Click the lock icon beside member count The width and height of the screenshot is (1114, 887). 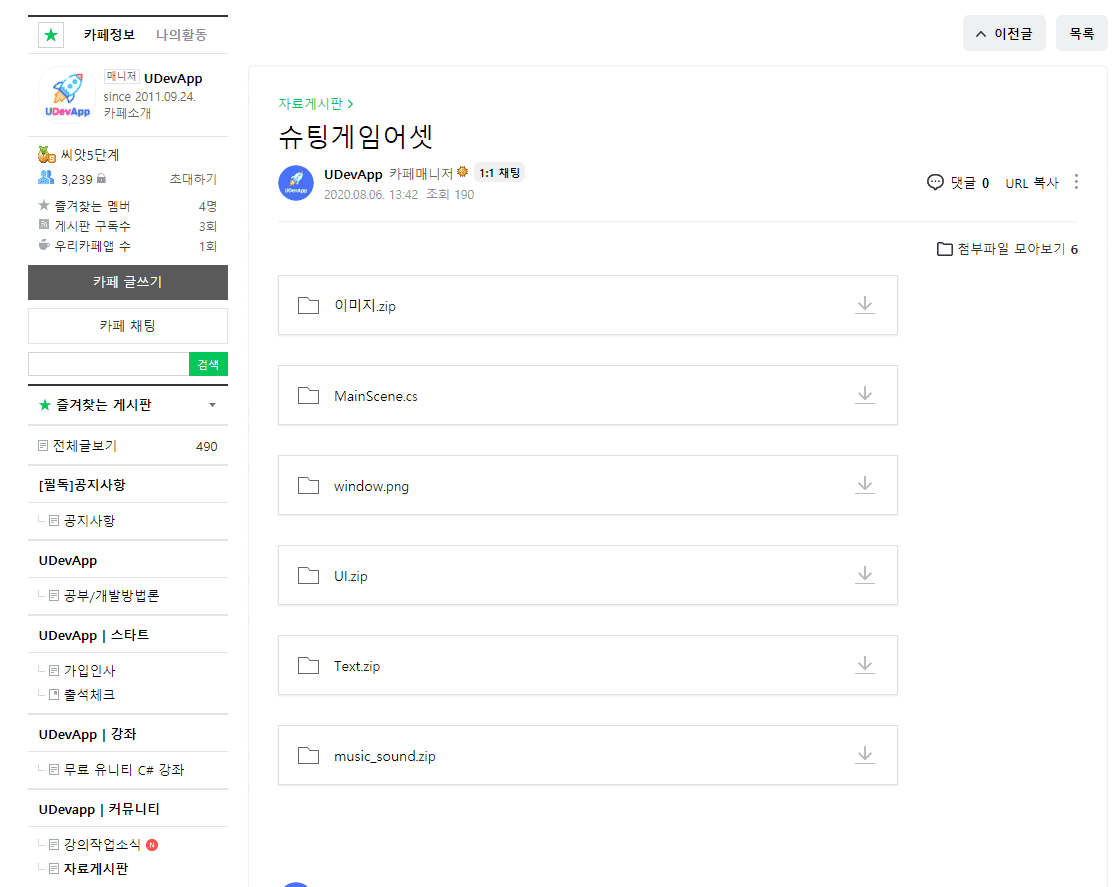[x=102, y=178]
